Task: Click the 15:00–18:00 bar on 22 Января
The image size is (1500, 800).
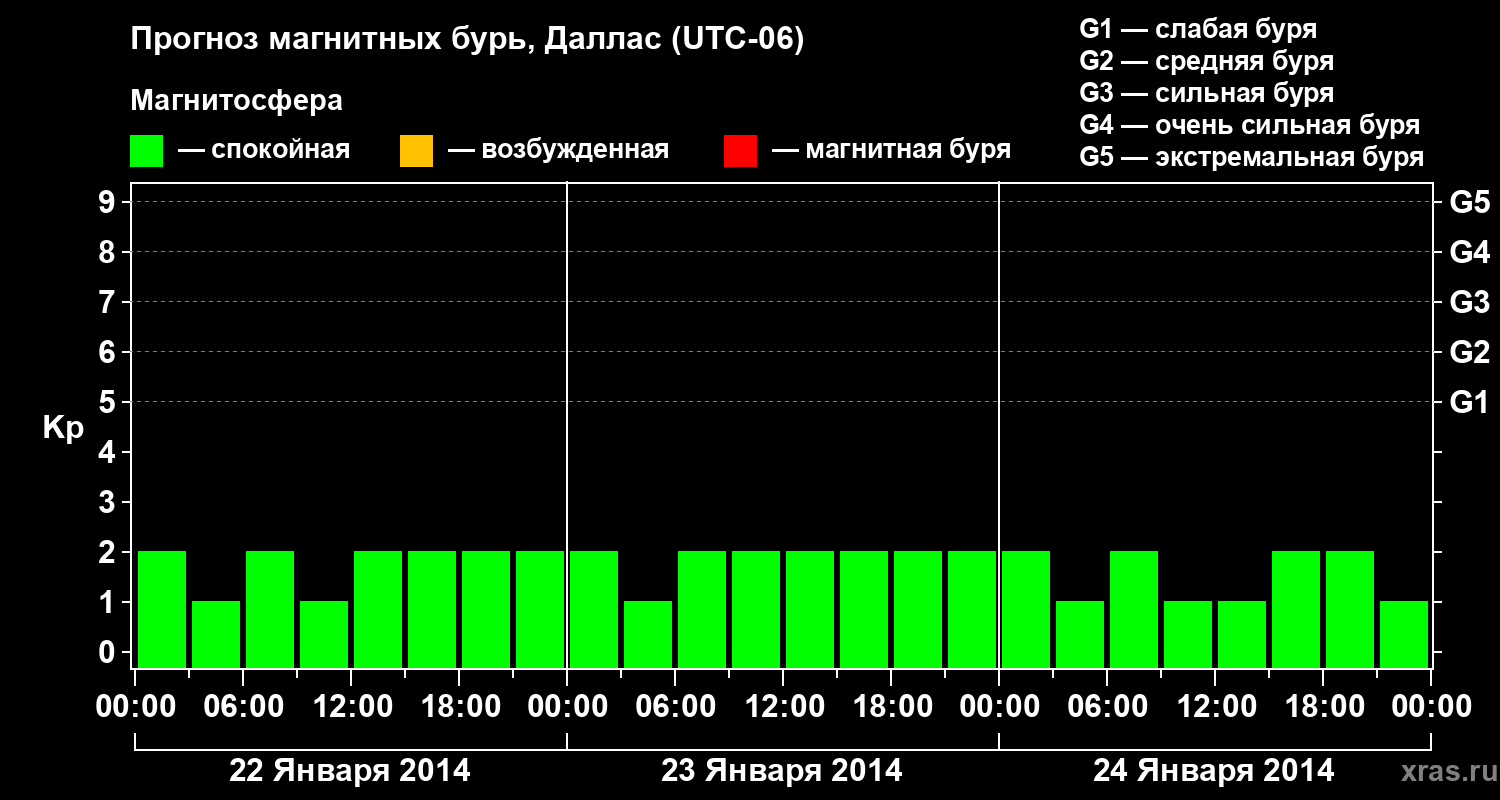Action: click(x=432, y=609)
